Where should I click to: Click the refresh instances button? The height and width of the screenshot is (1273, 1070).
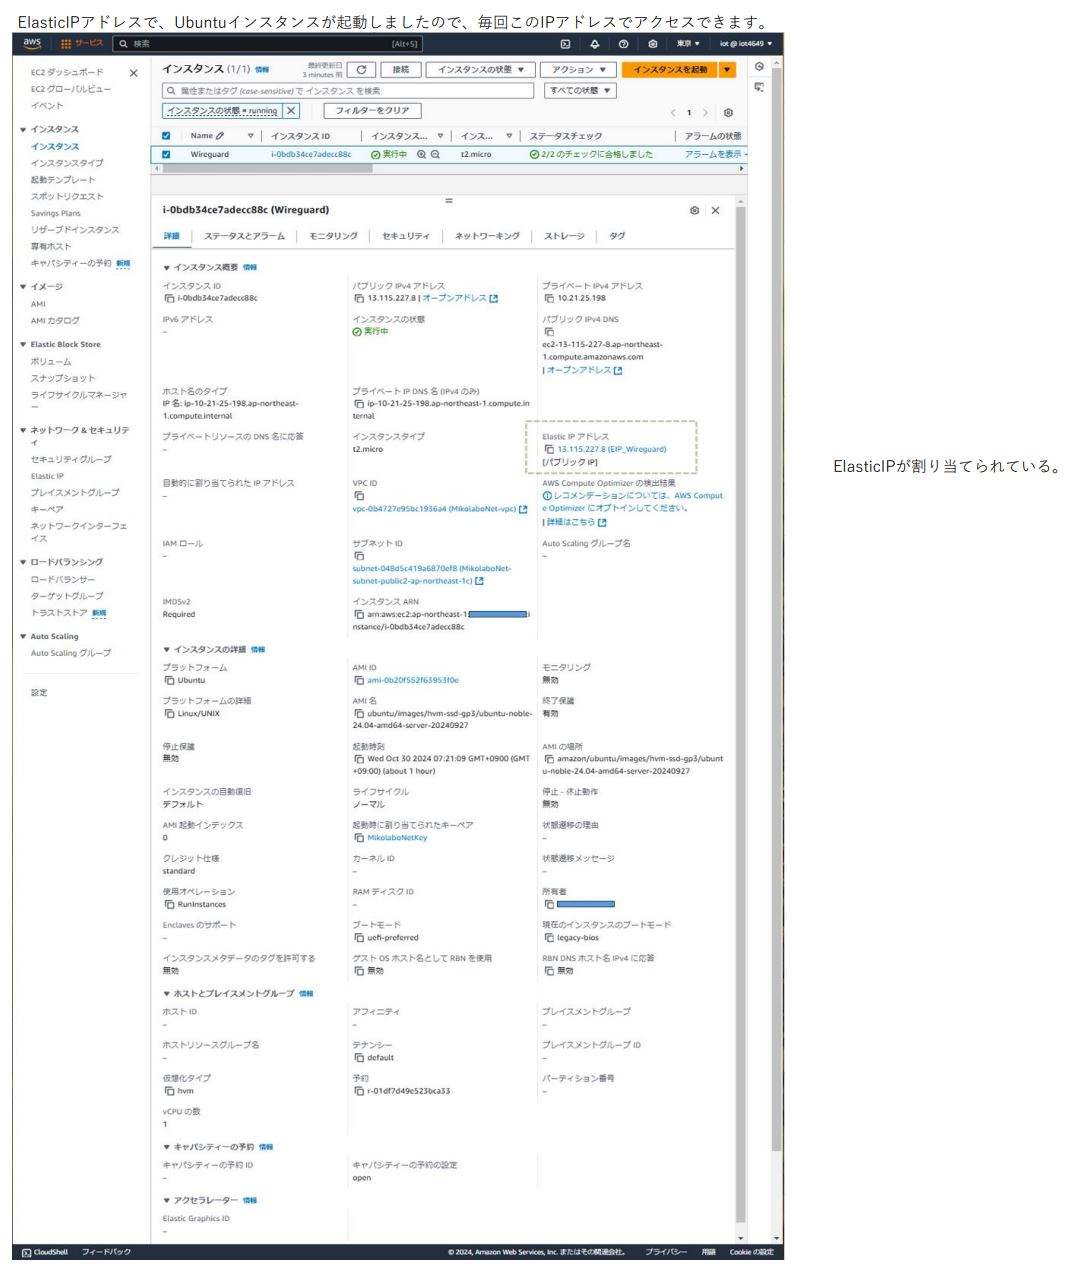coord(362,70)
